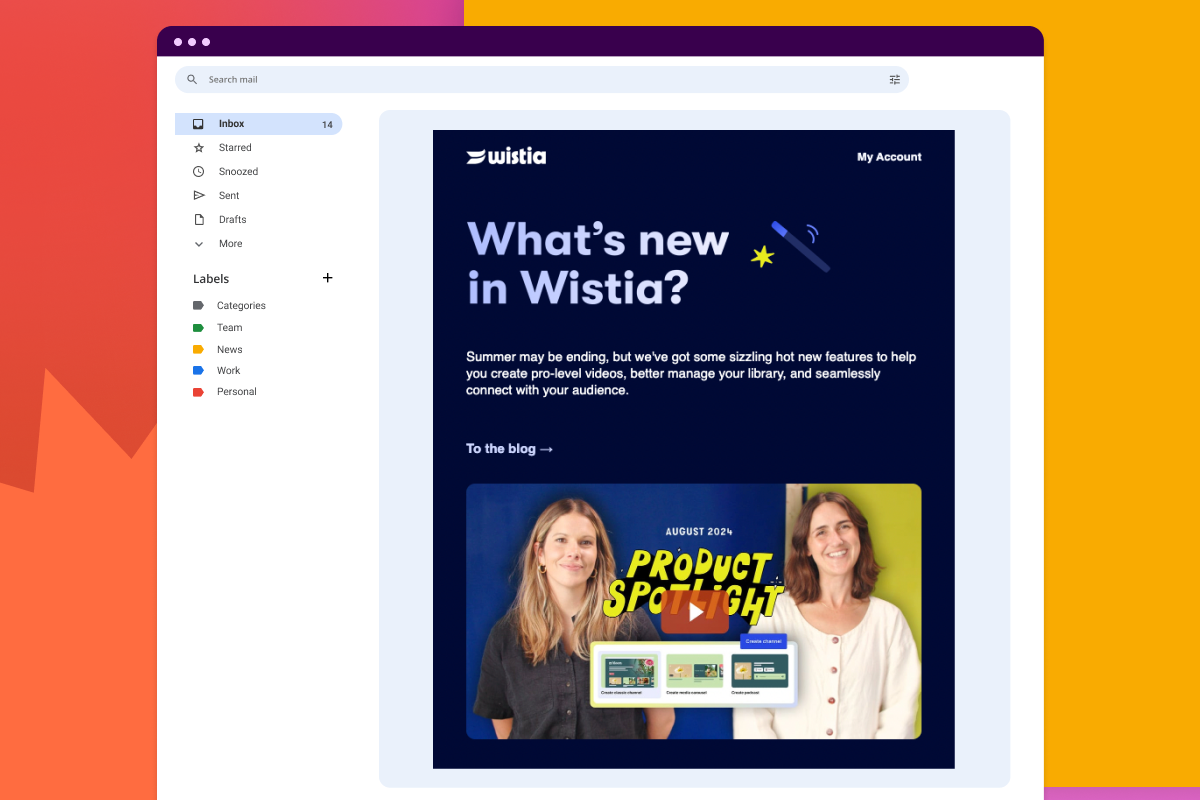The width and height of the screenshot is (1200, 800).
Task: Follow the To the blog link
Action: (509, 449)
